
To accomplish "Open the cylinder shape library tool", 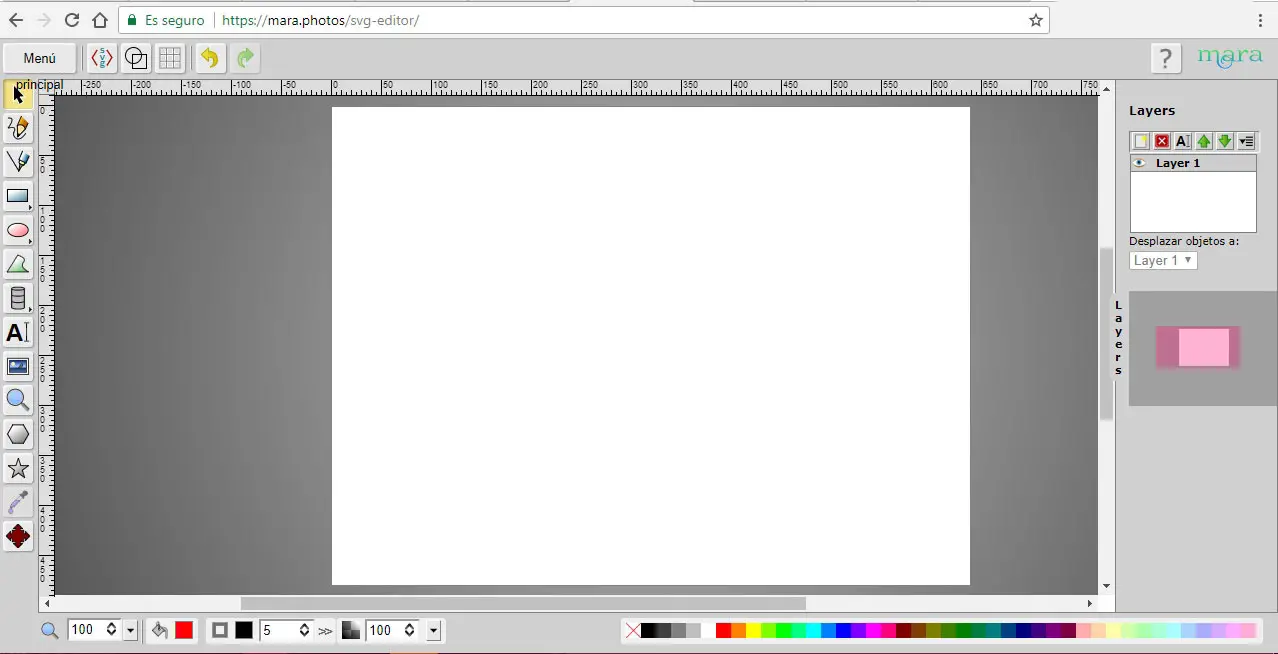I will tap(18, 298).
